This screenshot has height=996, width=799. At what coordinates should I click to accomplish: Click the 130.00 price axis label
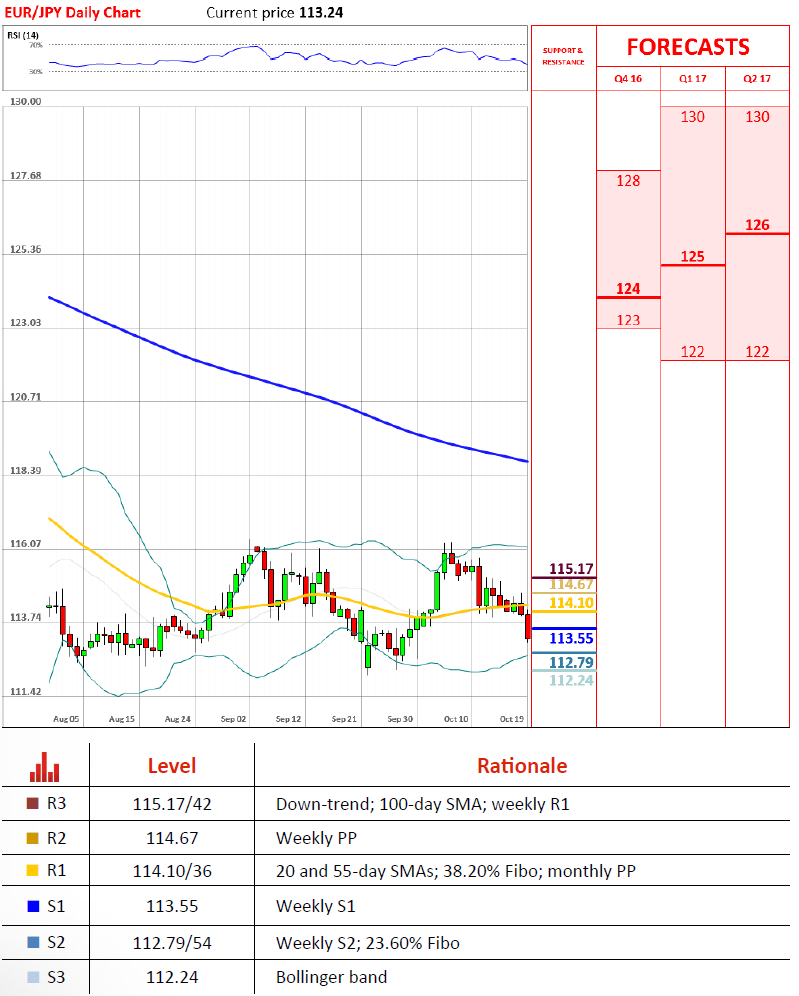[25, 102]
